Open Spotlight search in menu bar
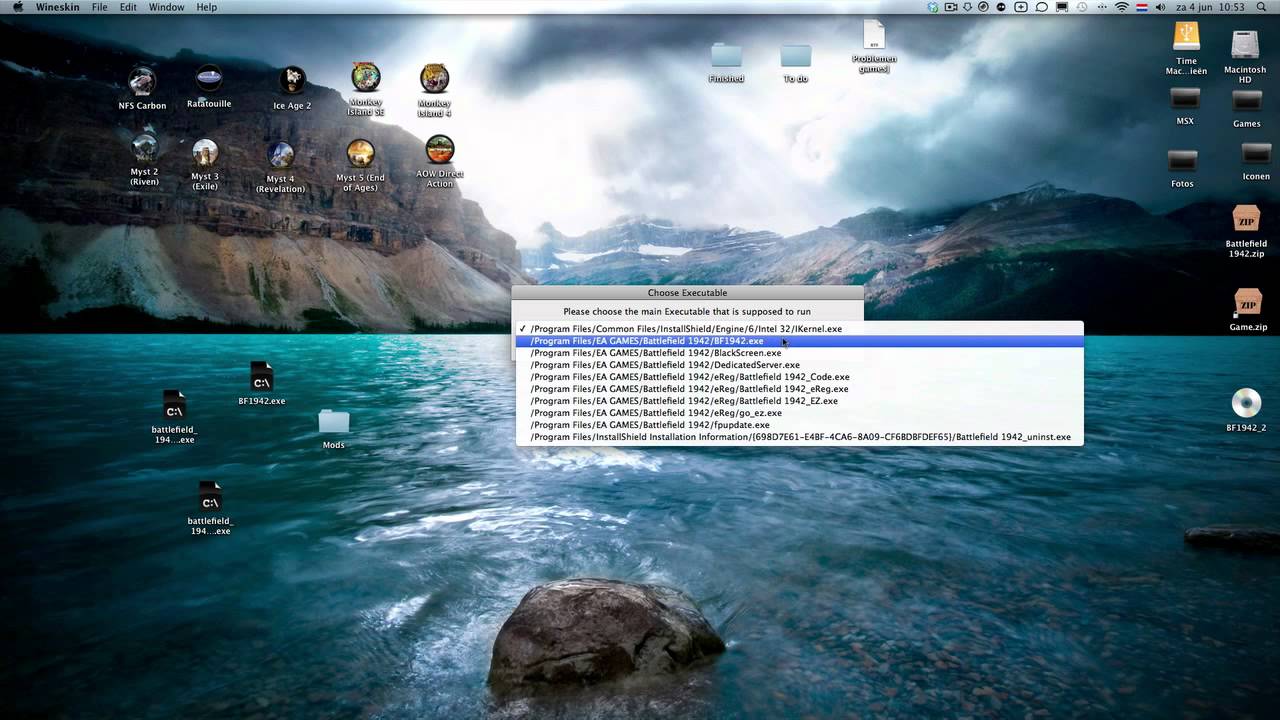Screen dimensions: 1280x720 pyautogui.click(x=1263, y=7)
